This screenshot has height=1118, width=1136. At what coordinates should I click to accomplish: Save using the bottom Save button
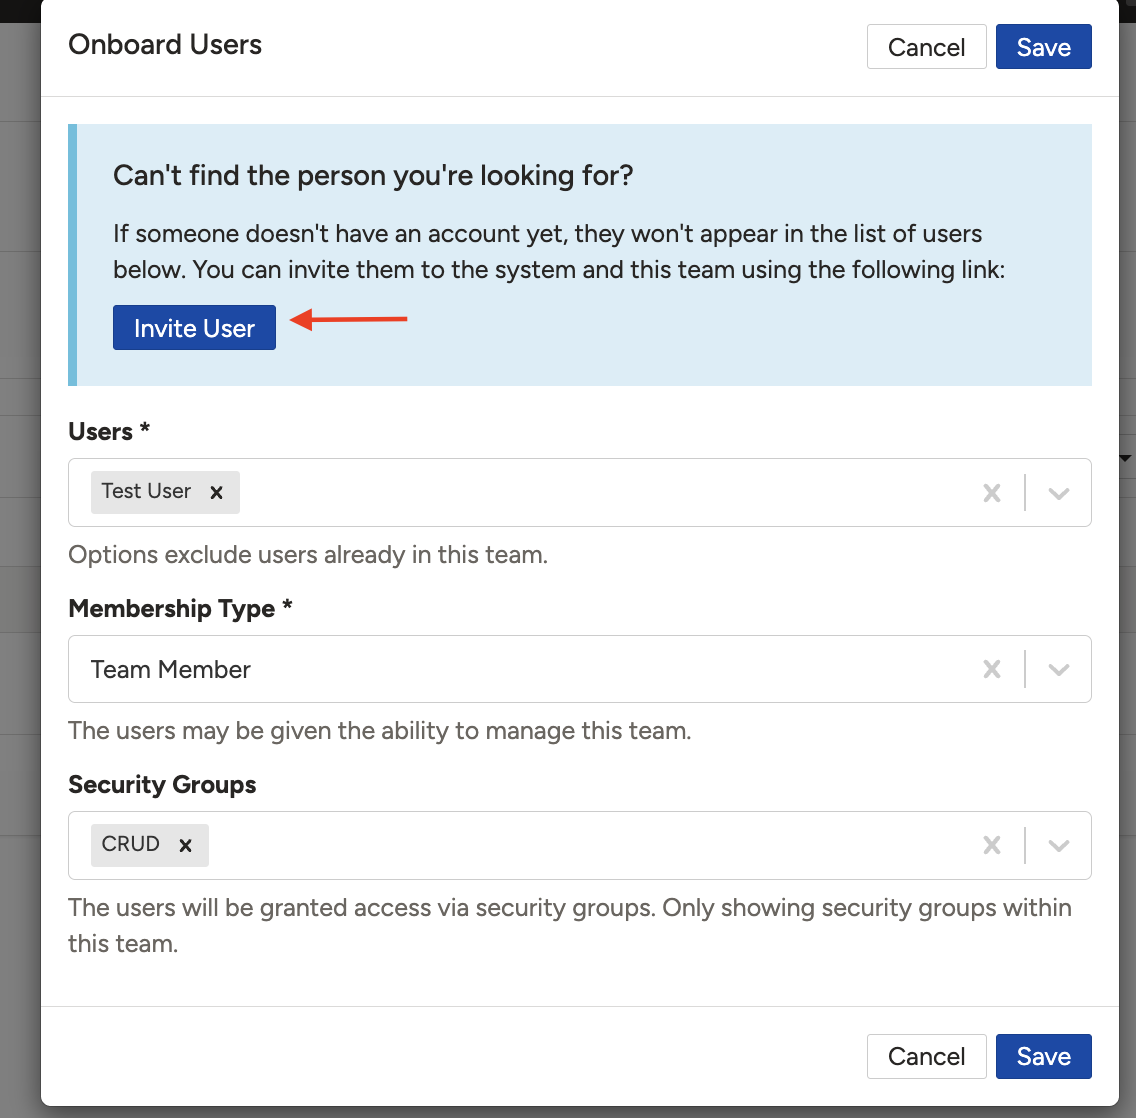tap(1043, 1056)
